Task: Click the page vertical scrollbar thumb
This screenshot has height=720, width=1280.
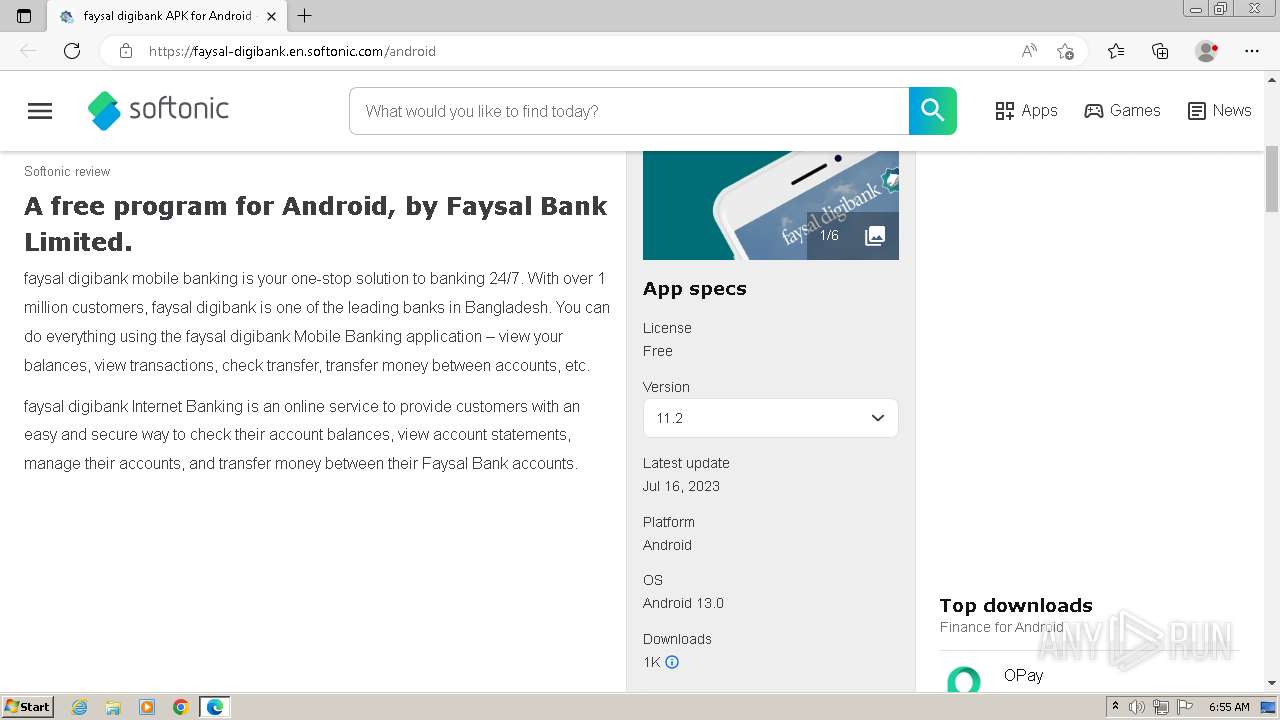Action: click(1272, 178)
